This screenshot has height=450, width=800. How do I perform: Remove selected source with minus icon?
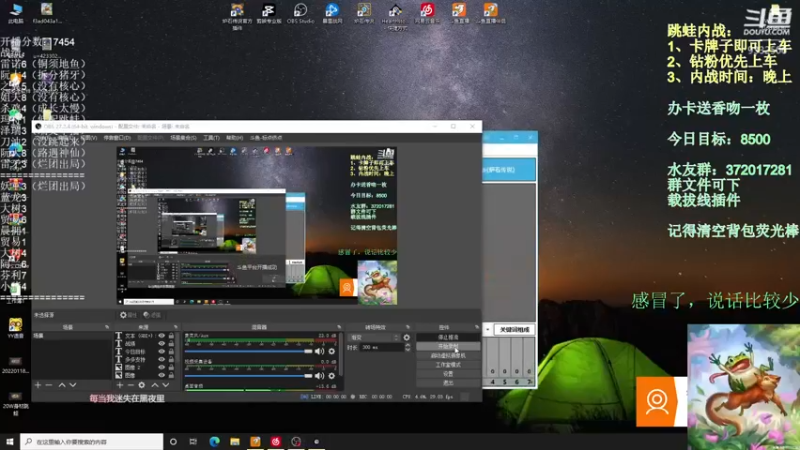point(131,385)
